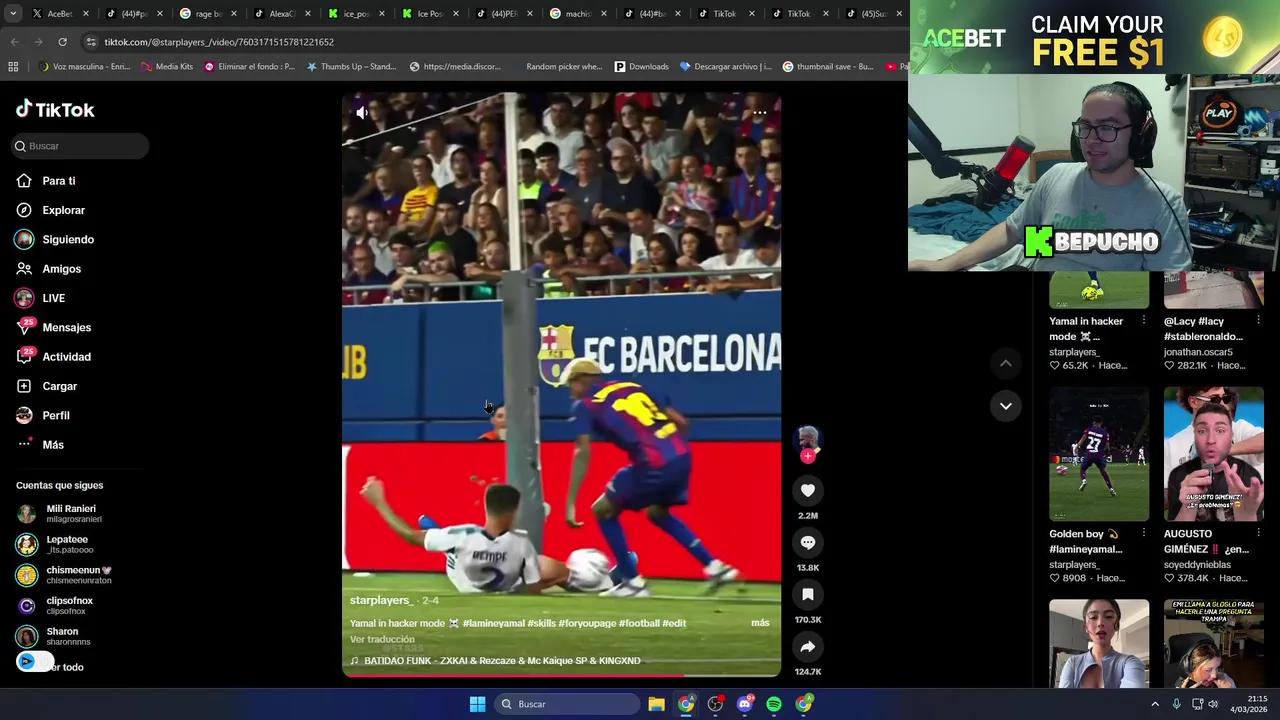Open options for 'Yamal in hacker mode' card
This screenshot has width=1280, height=720.
(1144, 321)
